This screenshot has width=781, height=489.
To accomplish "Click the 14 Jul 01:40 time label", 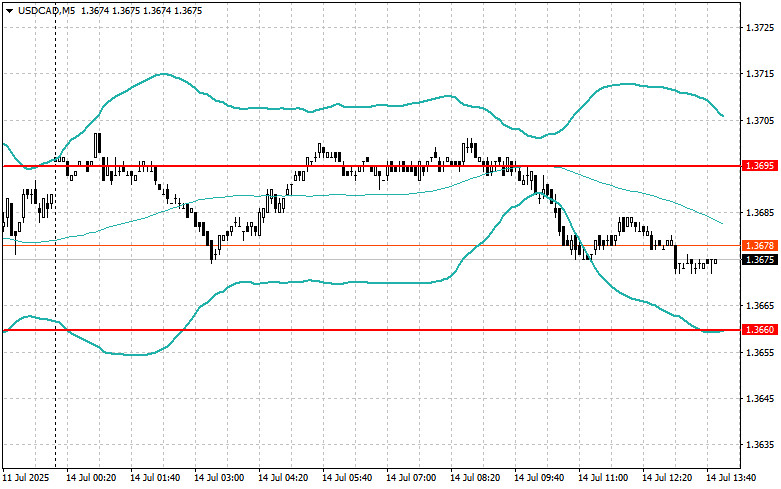I will pyautogui.click(x=155, y=478).
